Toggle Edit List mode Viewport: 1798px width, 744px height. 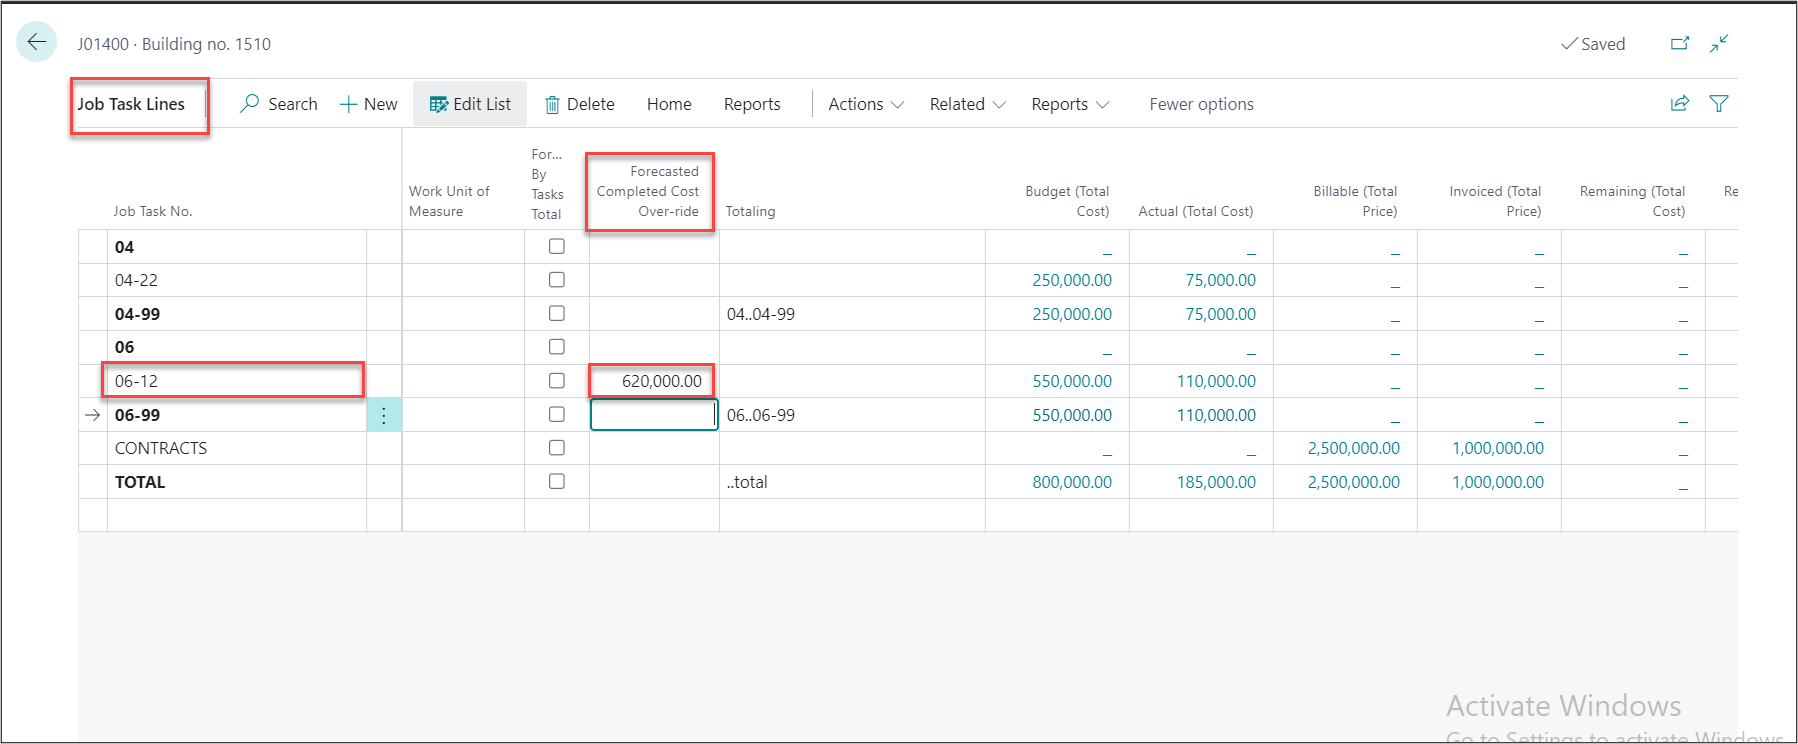coord(470,104)
